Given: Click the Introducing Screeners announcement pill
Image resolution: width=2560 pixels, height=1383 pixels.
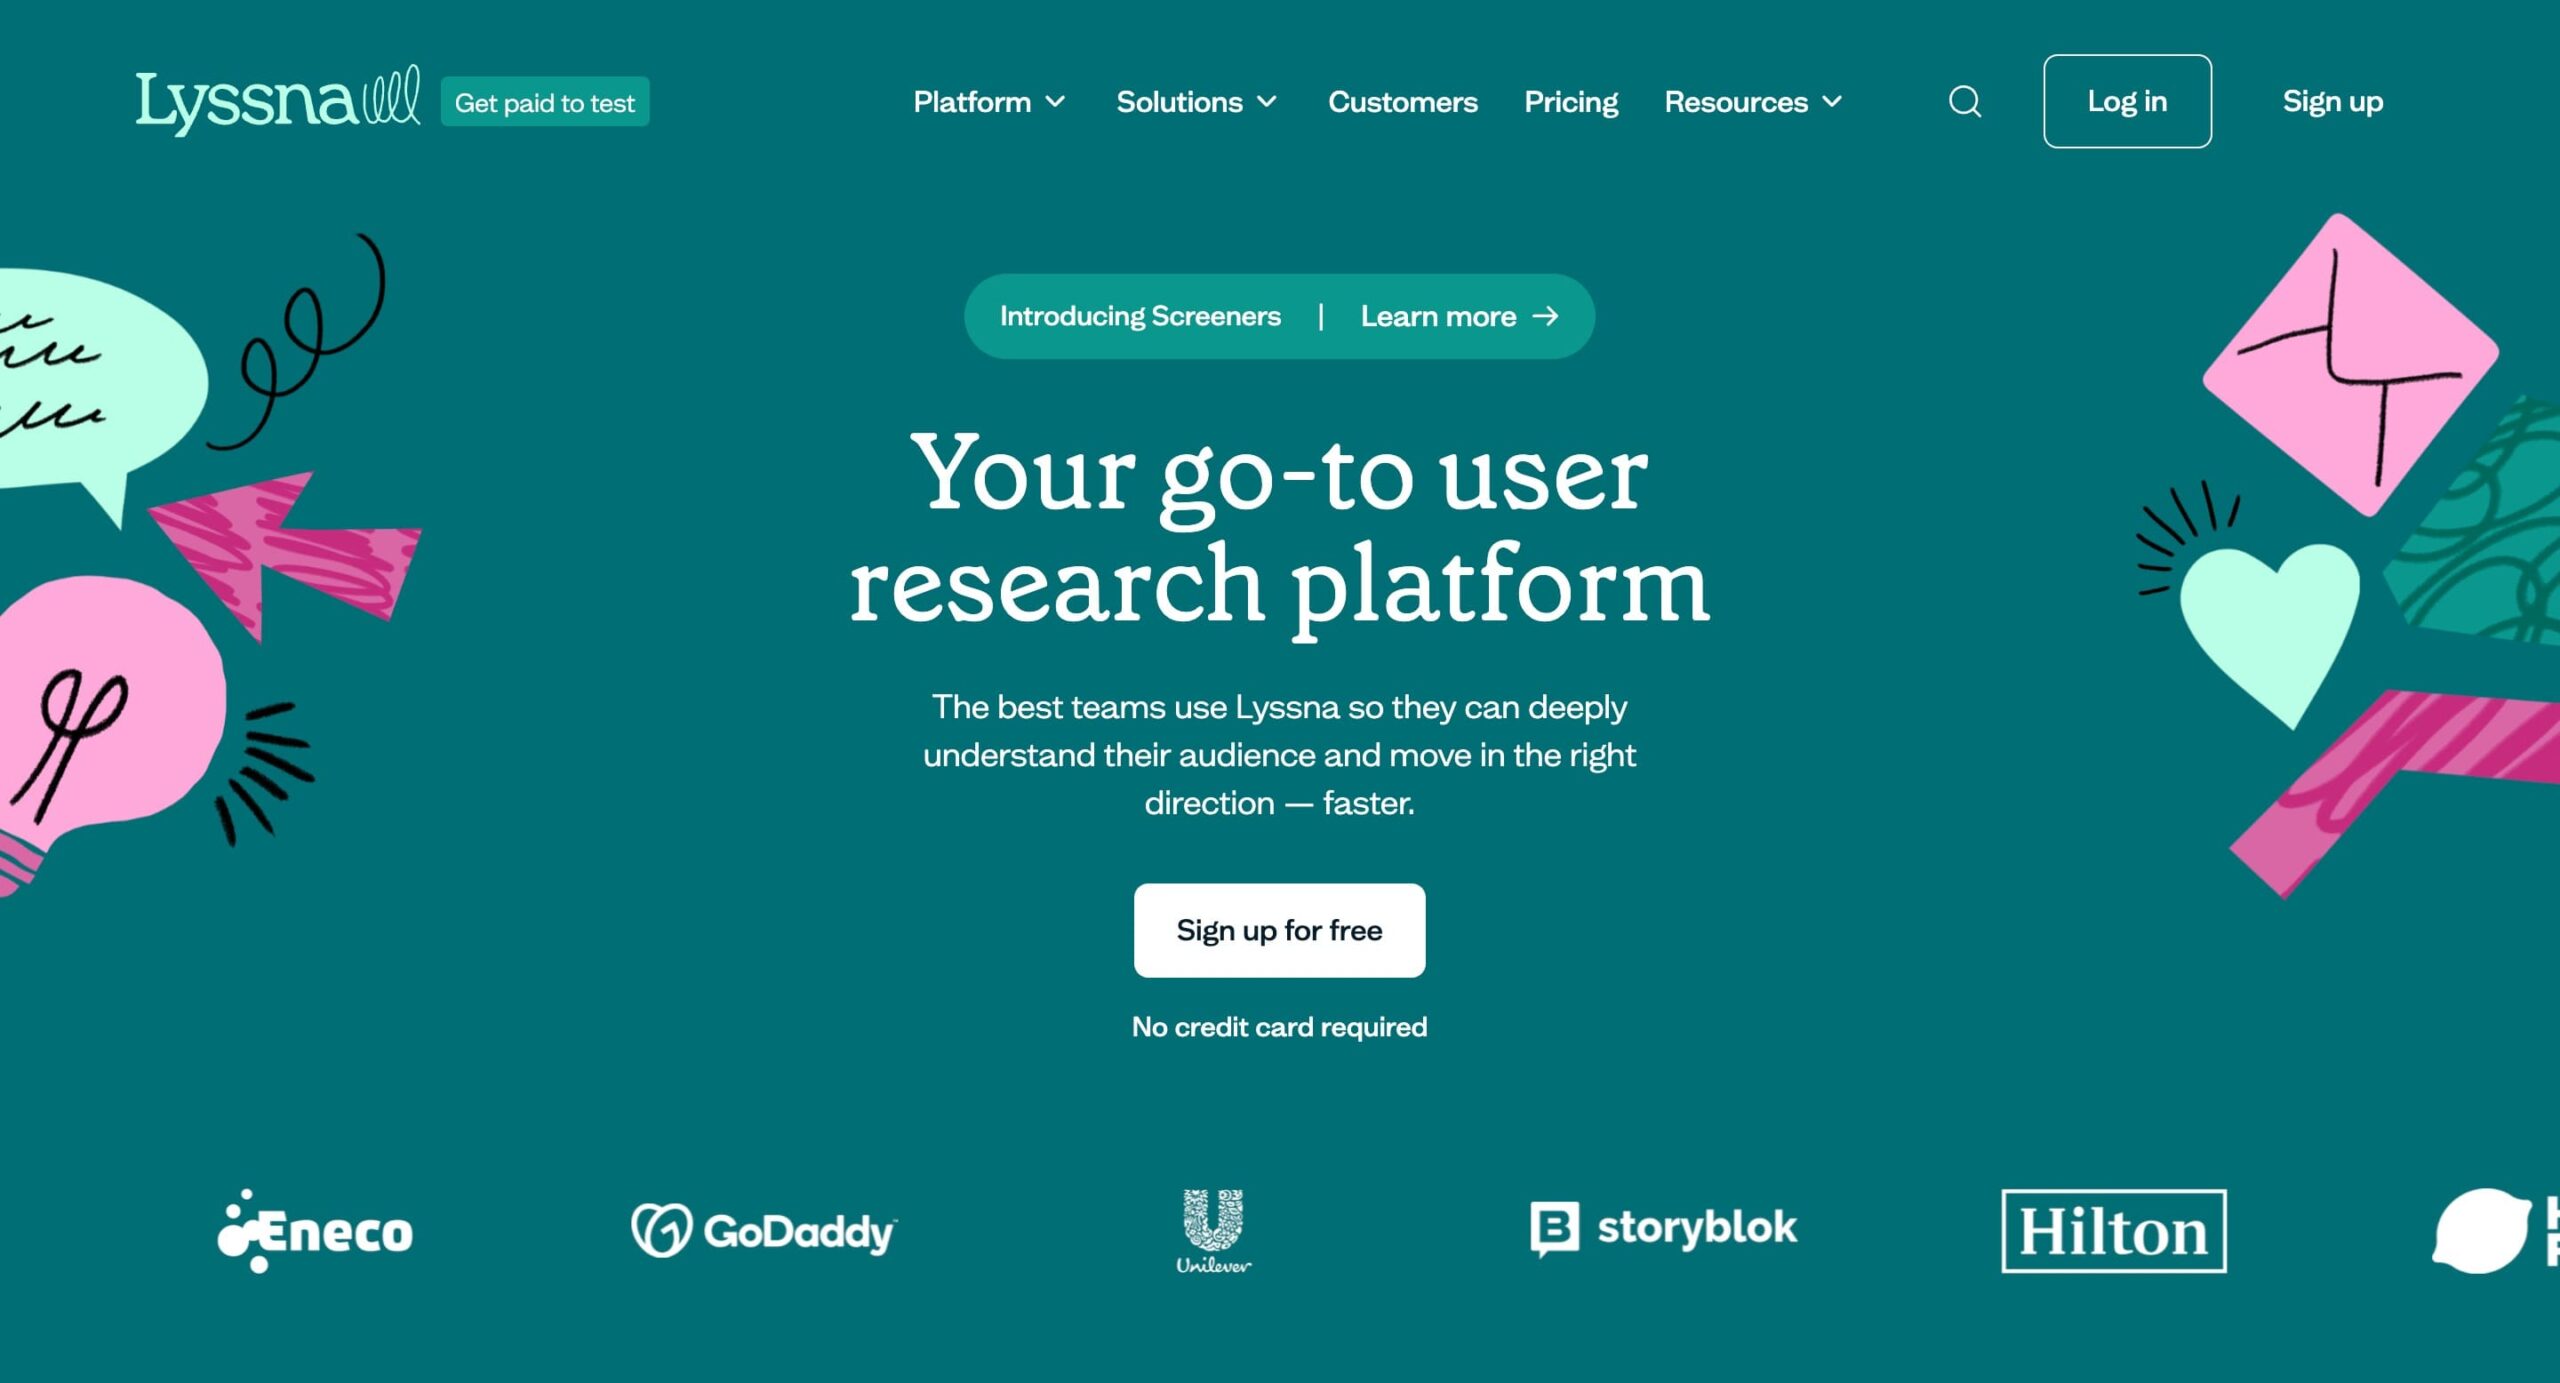Looking at the screenshot, I should pyautogui.click(x=1281, y=315).
